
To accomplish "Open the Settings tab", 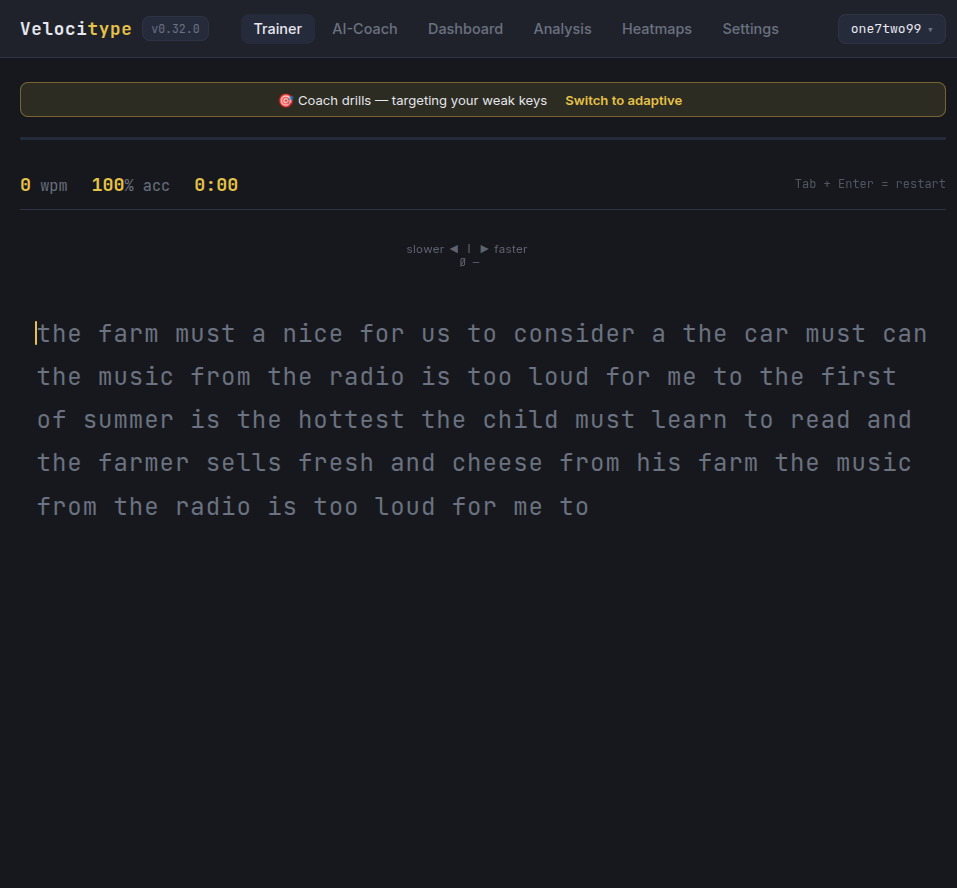I will pyautogui.click(x=750, y=29).
